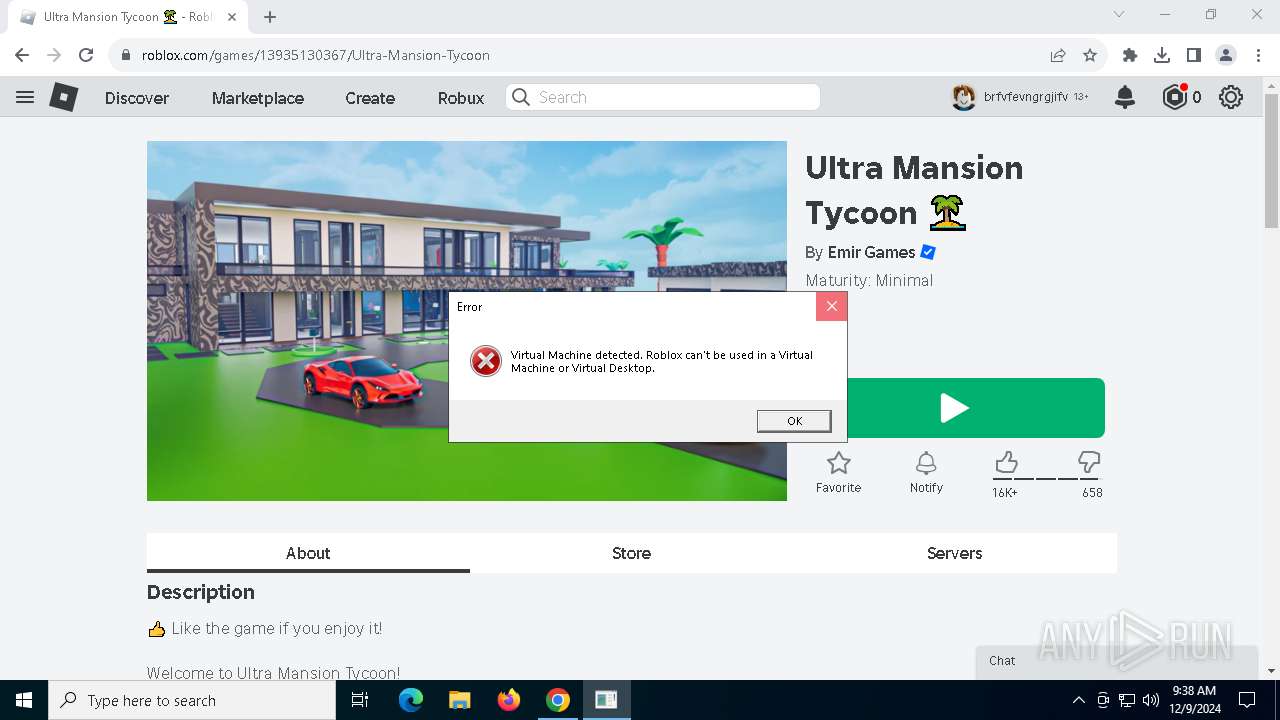This screenshot has height=720, width=1280.
Task: Open the Marketplace page
Action: (x=258, y=98)
